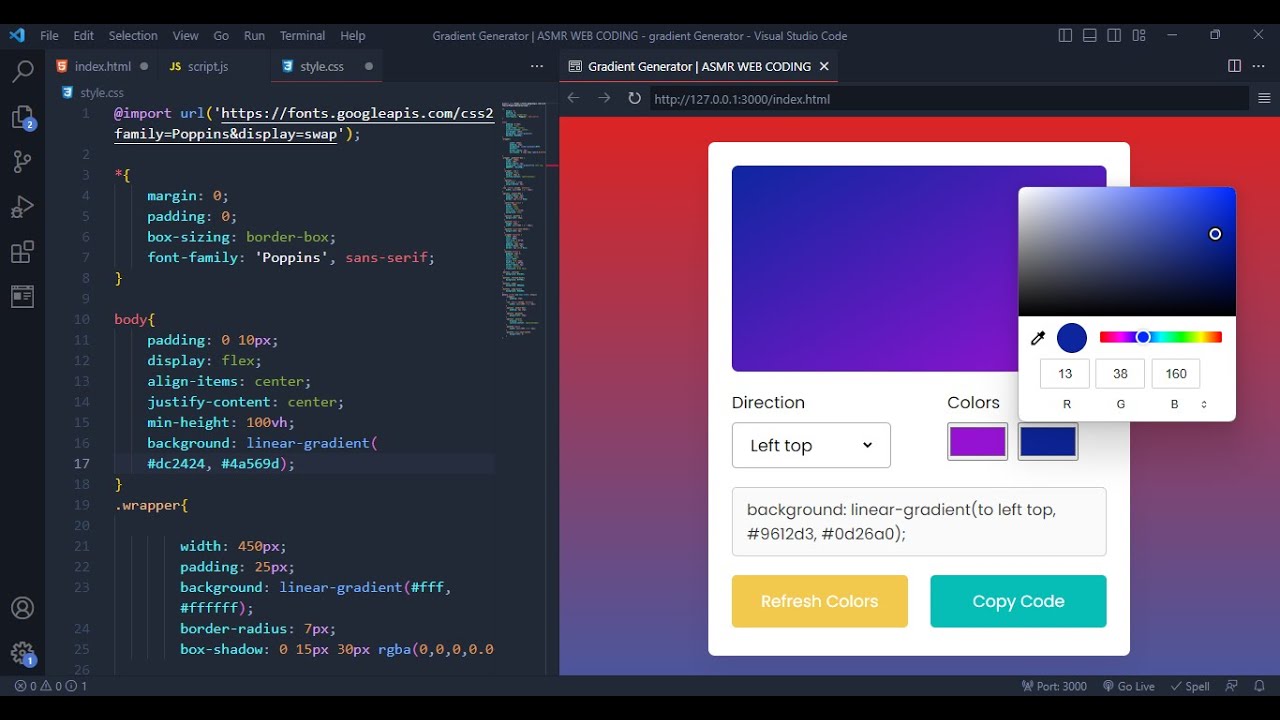Click errors and warnings status indicator

(51, 686)
